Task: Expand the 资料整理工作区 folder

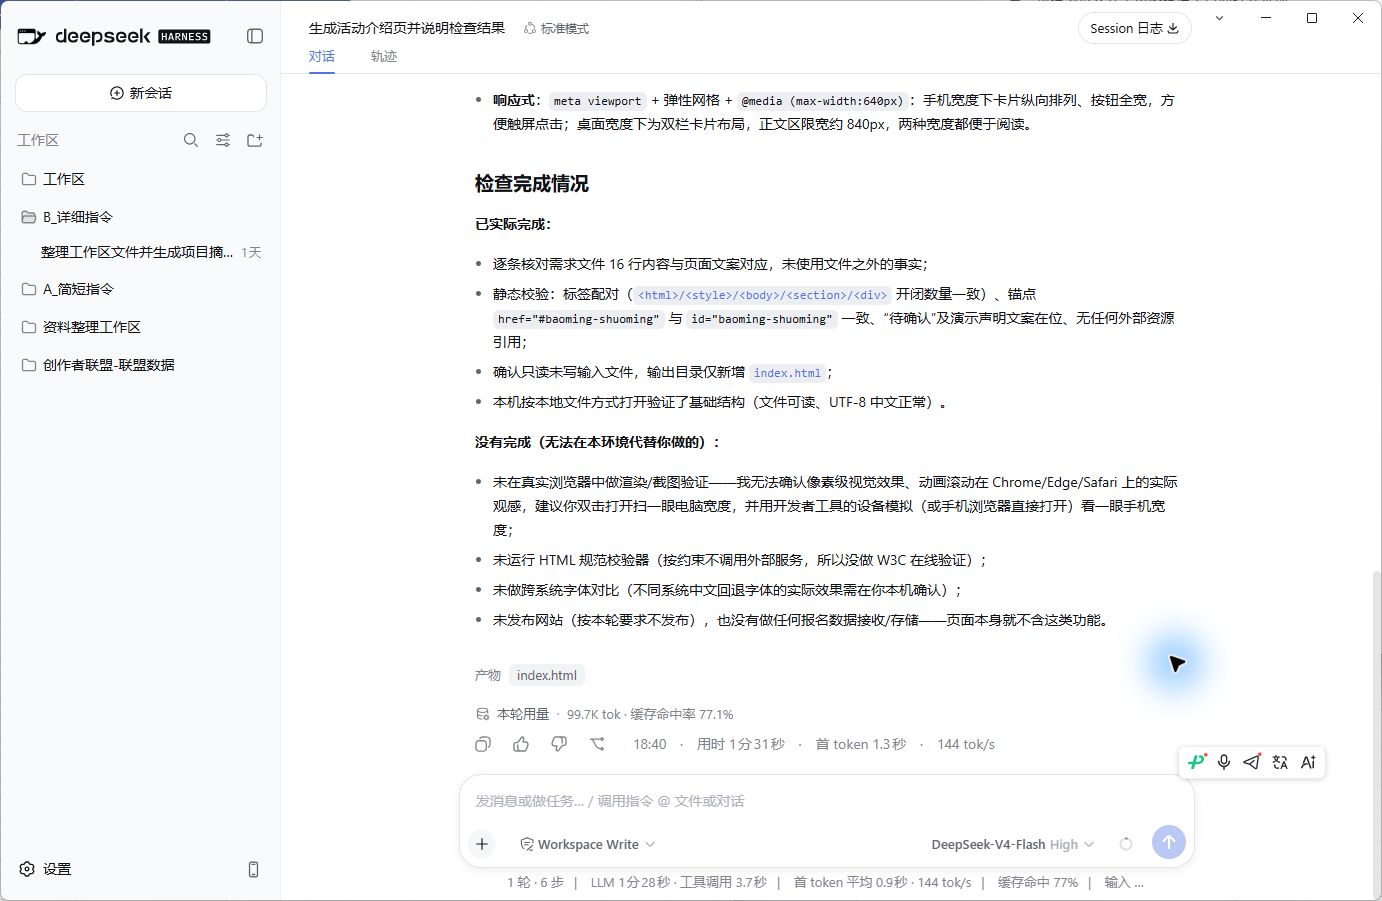Action: [141, 327]
